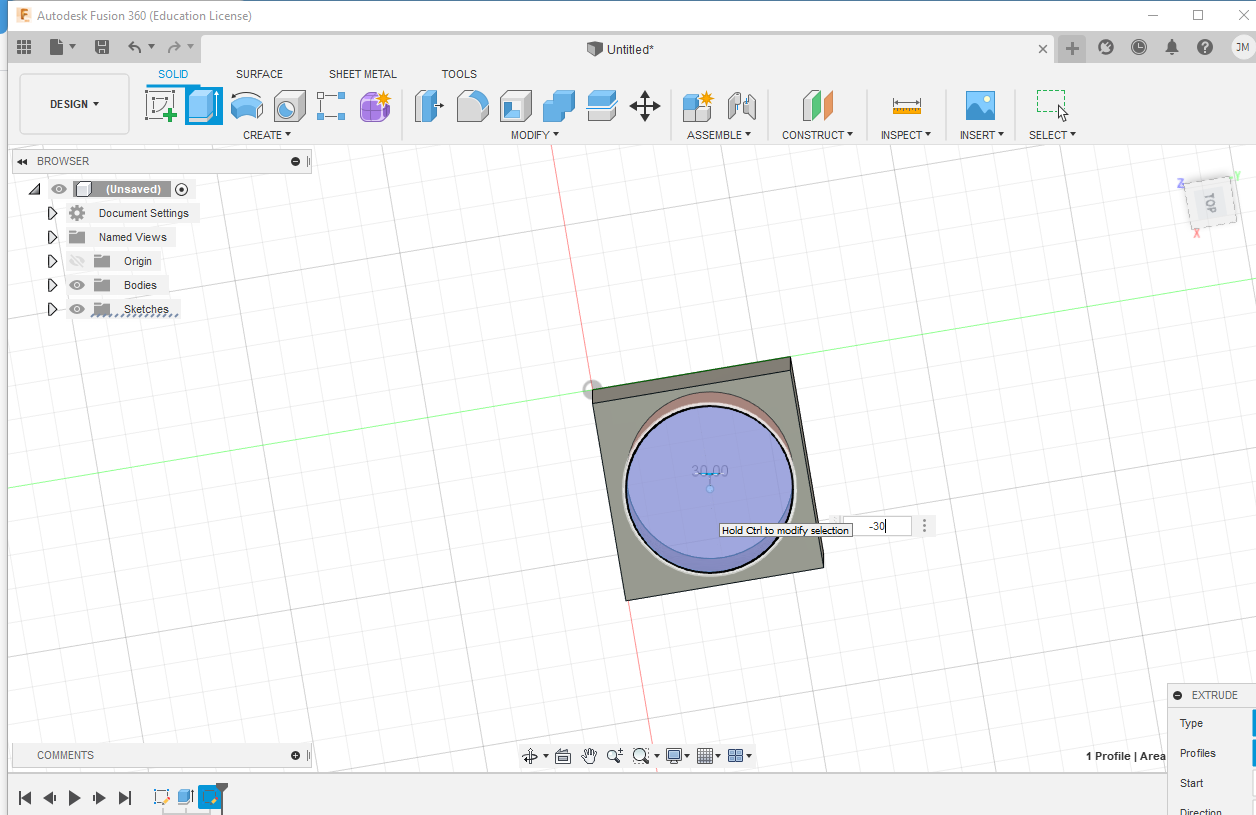Viewport: 1256px width, 815px height.
Task: Open the Help question mark menu
Action: pos(1205,47)
